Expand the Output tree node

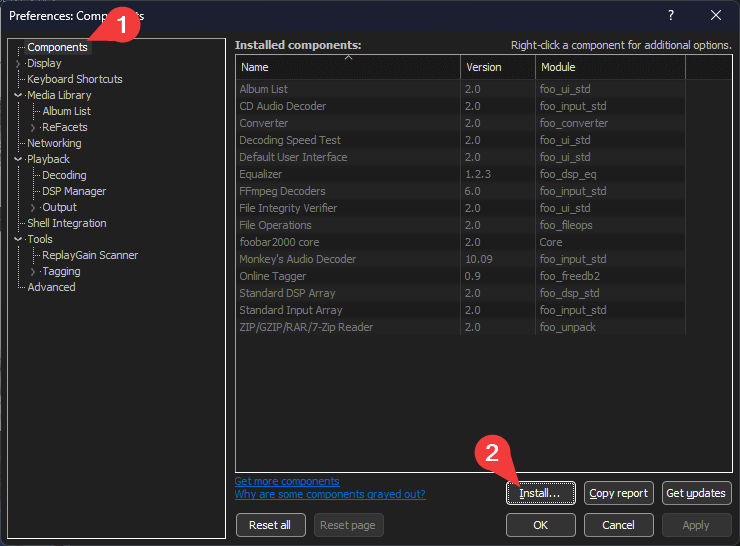click(x=33, y=207)
